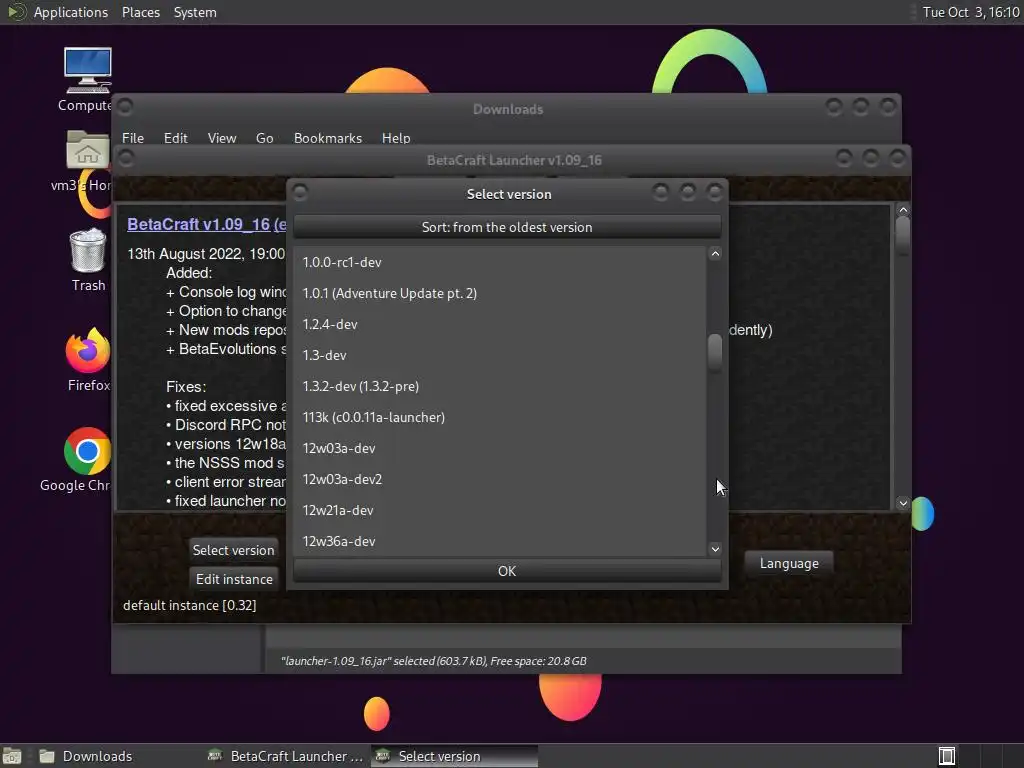Click changelog panel scroll down arrow

[x=903, y=503]
